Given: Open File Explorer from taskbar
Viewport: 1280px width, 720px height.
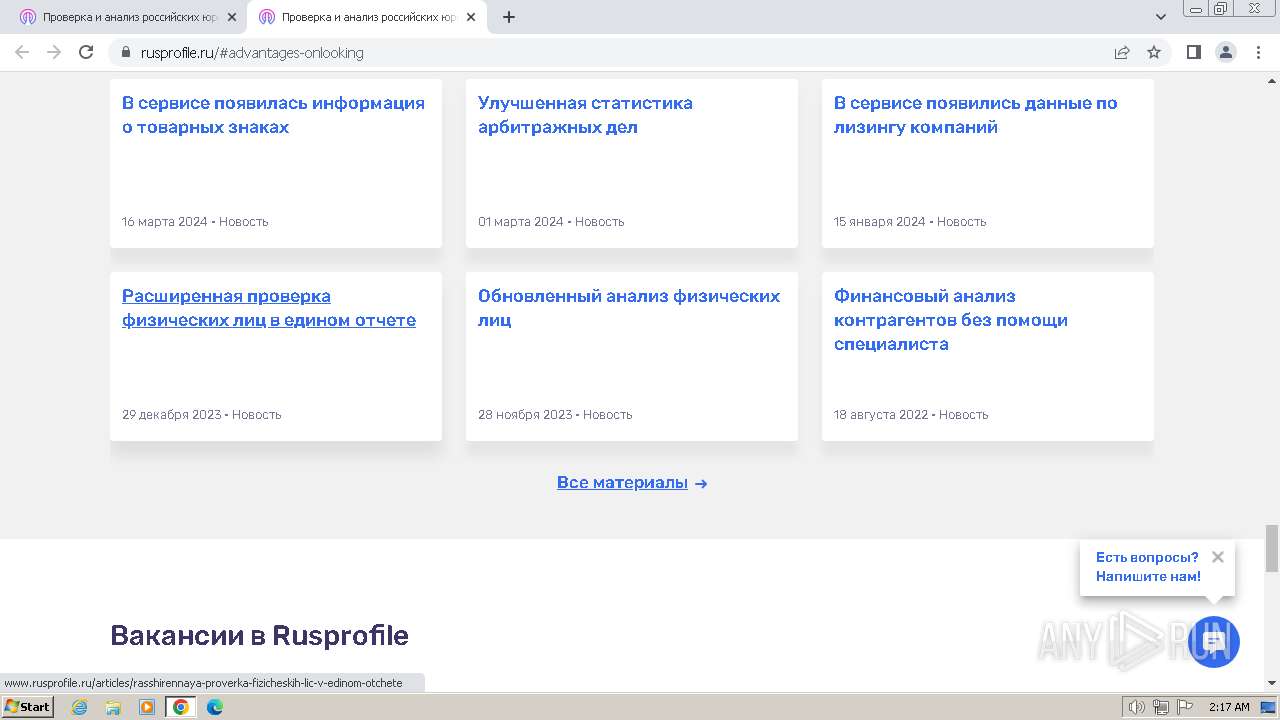Looking at the screenshot, I should [x=113, y=707].
